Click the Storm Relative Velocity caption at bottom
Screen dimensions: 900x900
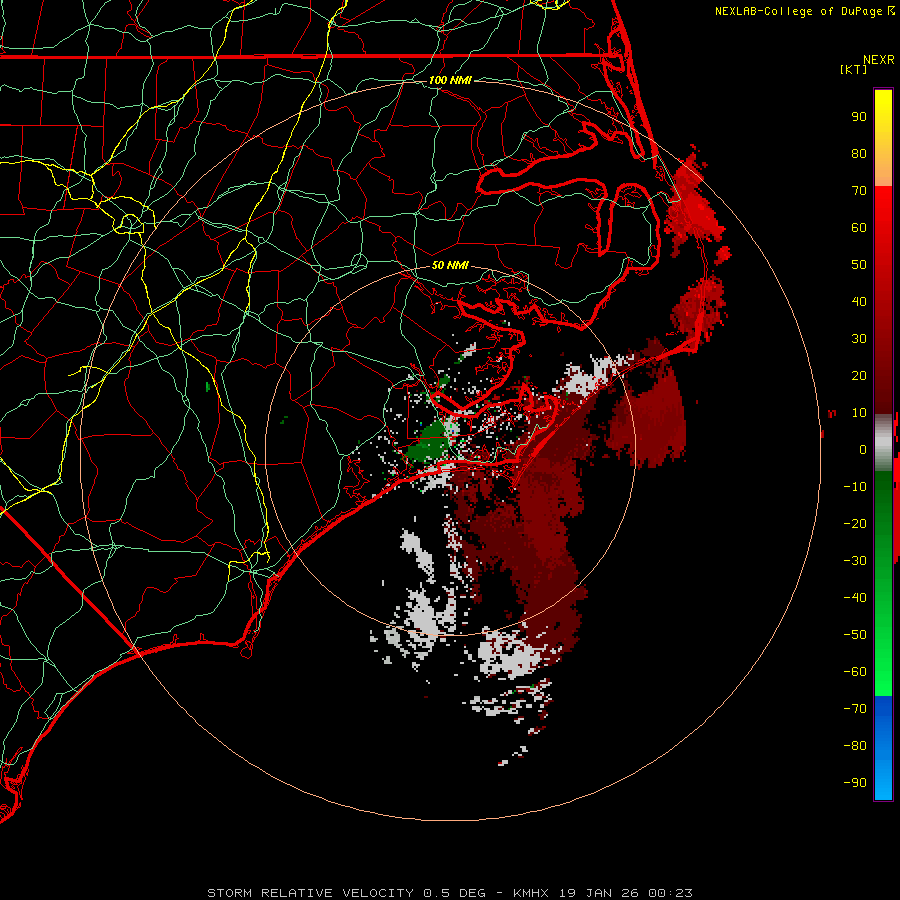[x=450, y=893]
